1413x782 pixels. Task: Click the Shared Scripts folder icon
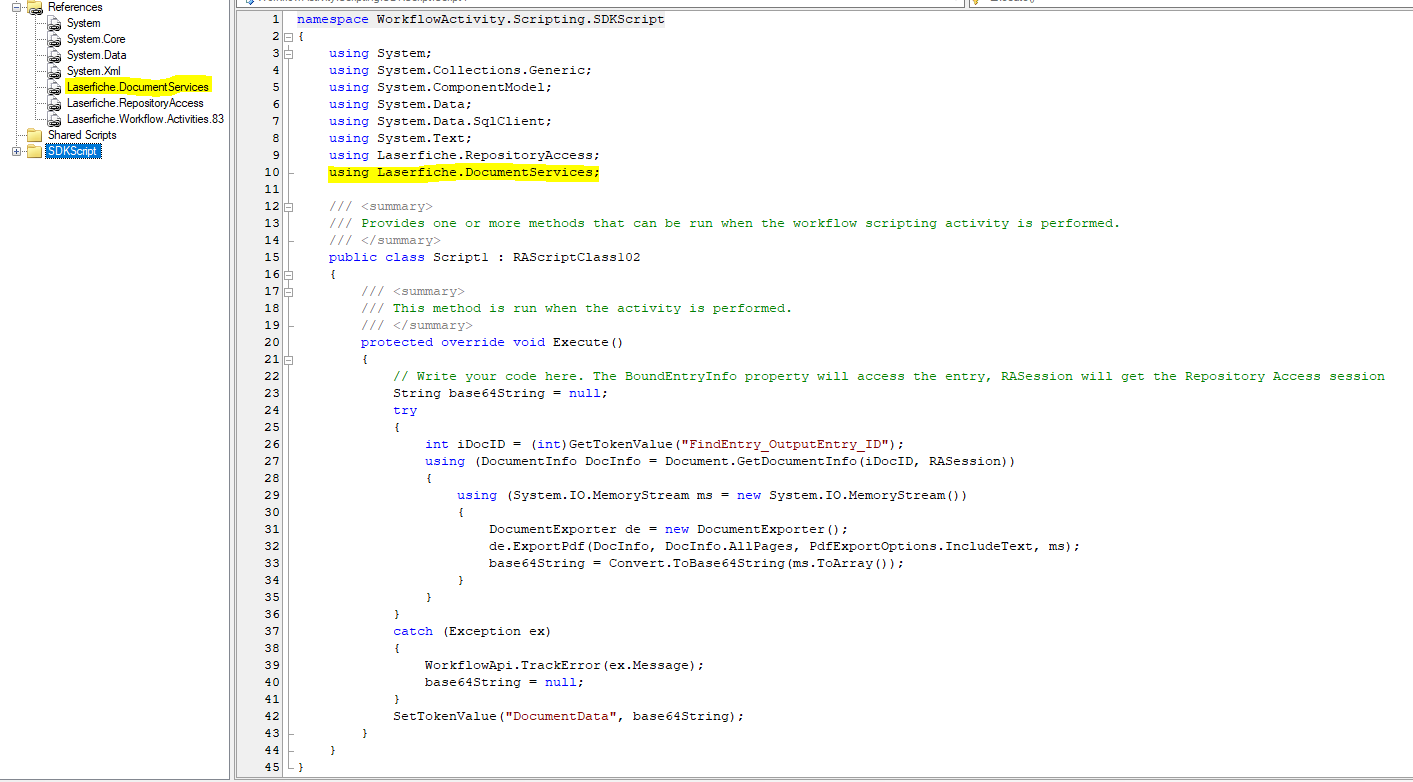pos(34,135)
